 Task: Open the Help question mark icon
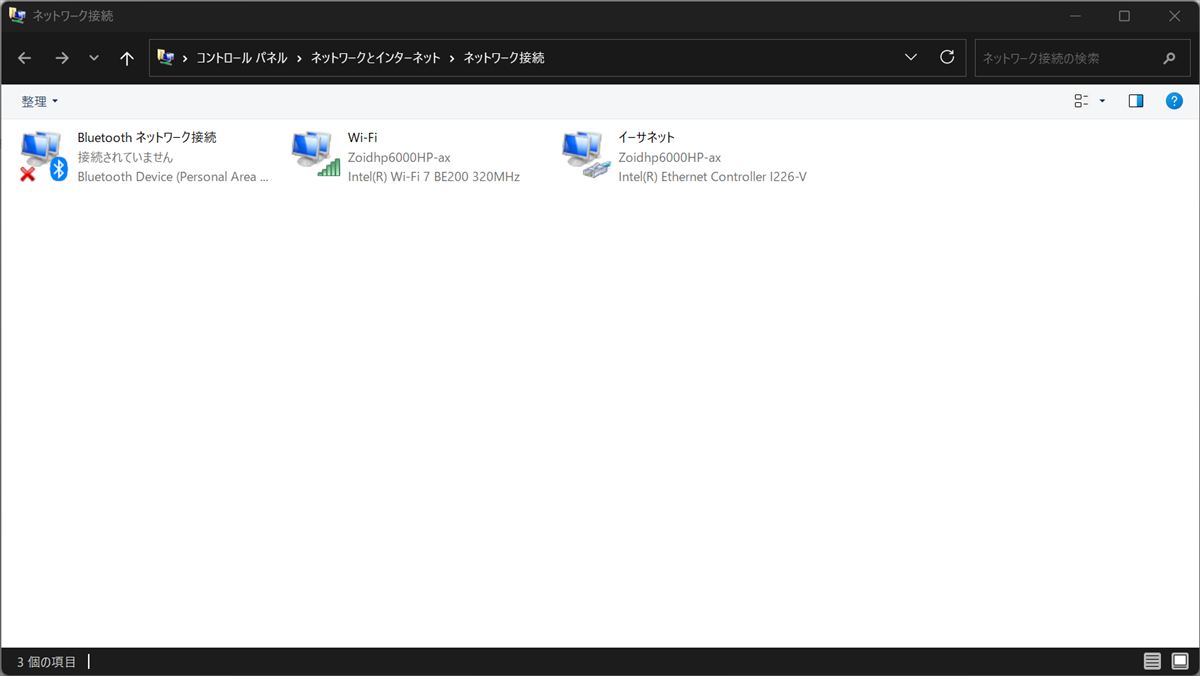(x=1174, y=101)
